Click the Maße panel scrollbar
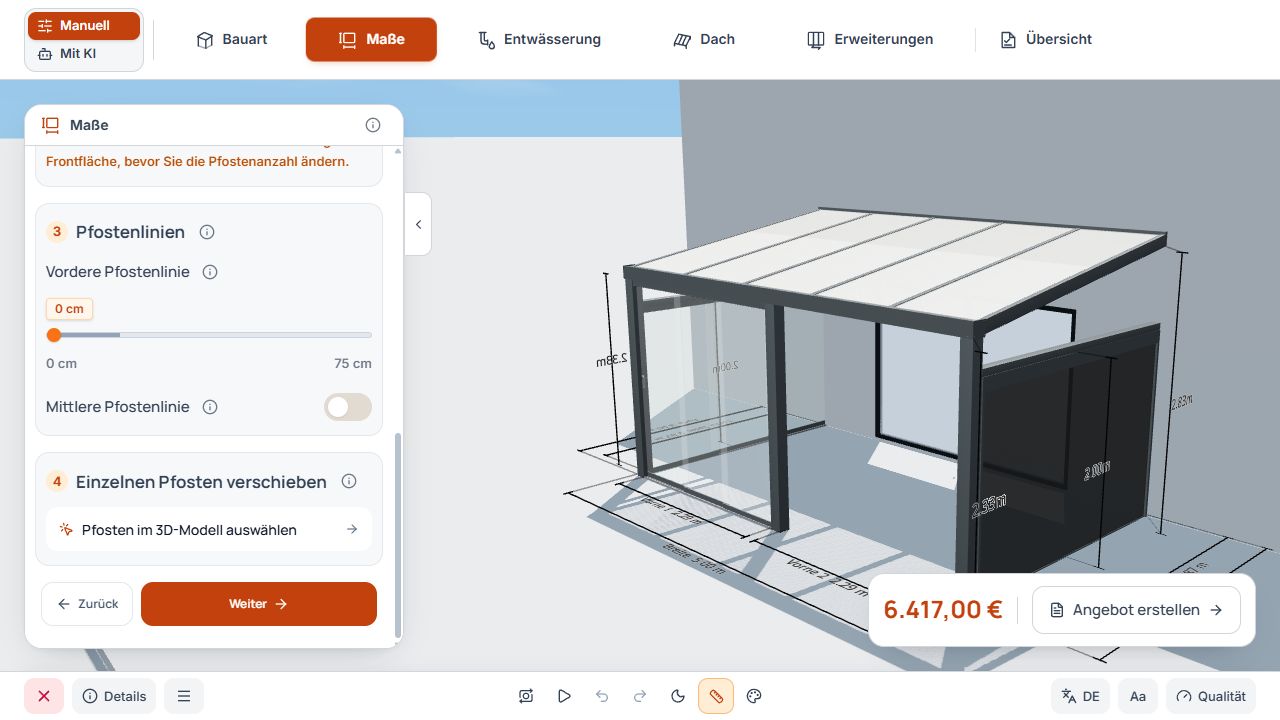This screenshot has height=720, width=1280. 398,535
